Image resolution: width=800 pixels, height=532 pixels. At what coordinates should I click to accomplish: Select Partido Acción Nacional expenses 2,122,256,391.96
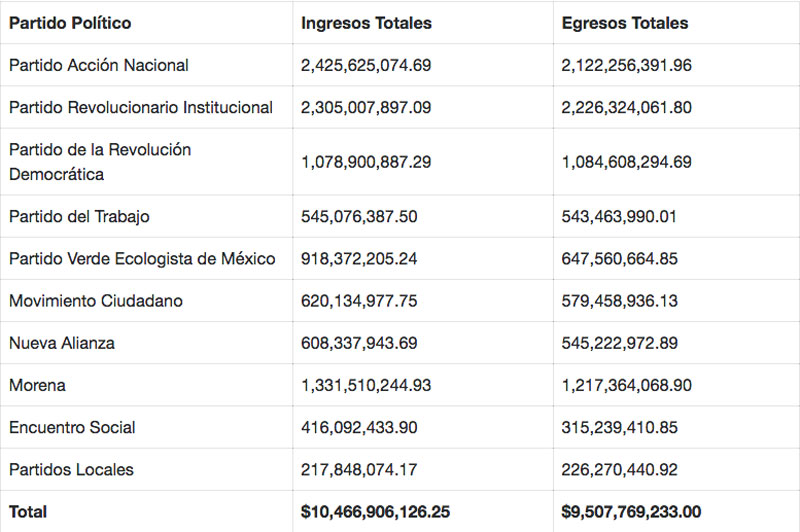pos(627,66)
